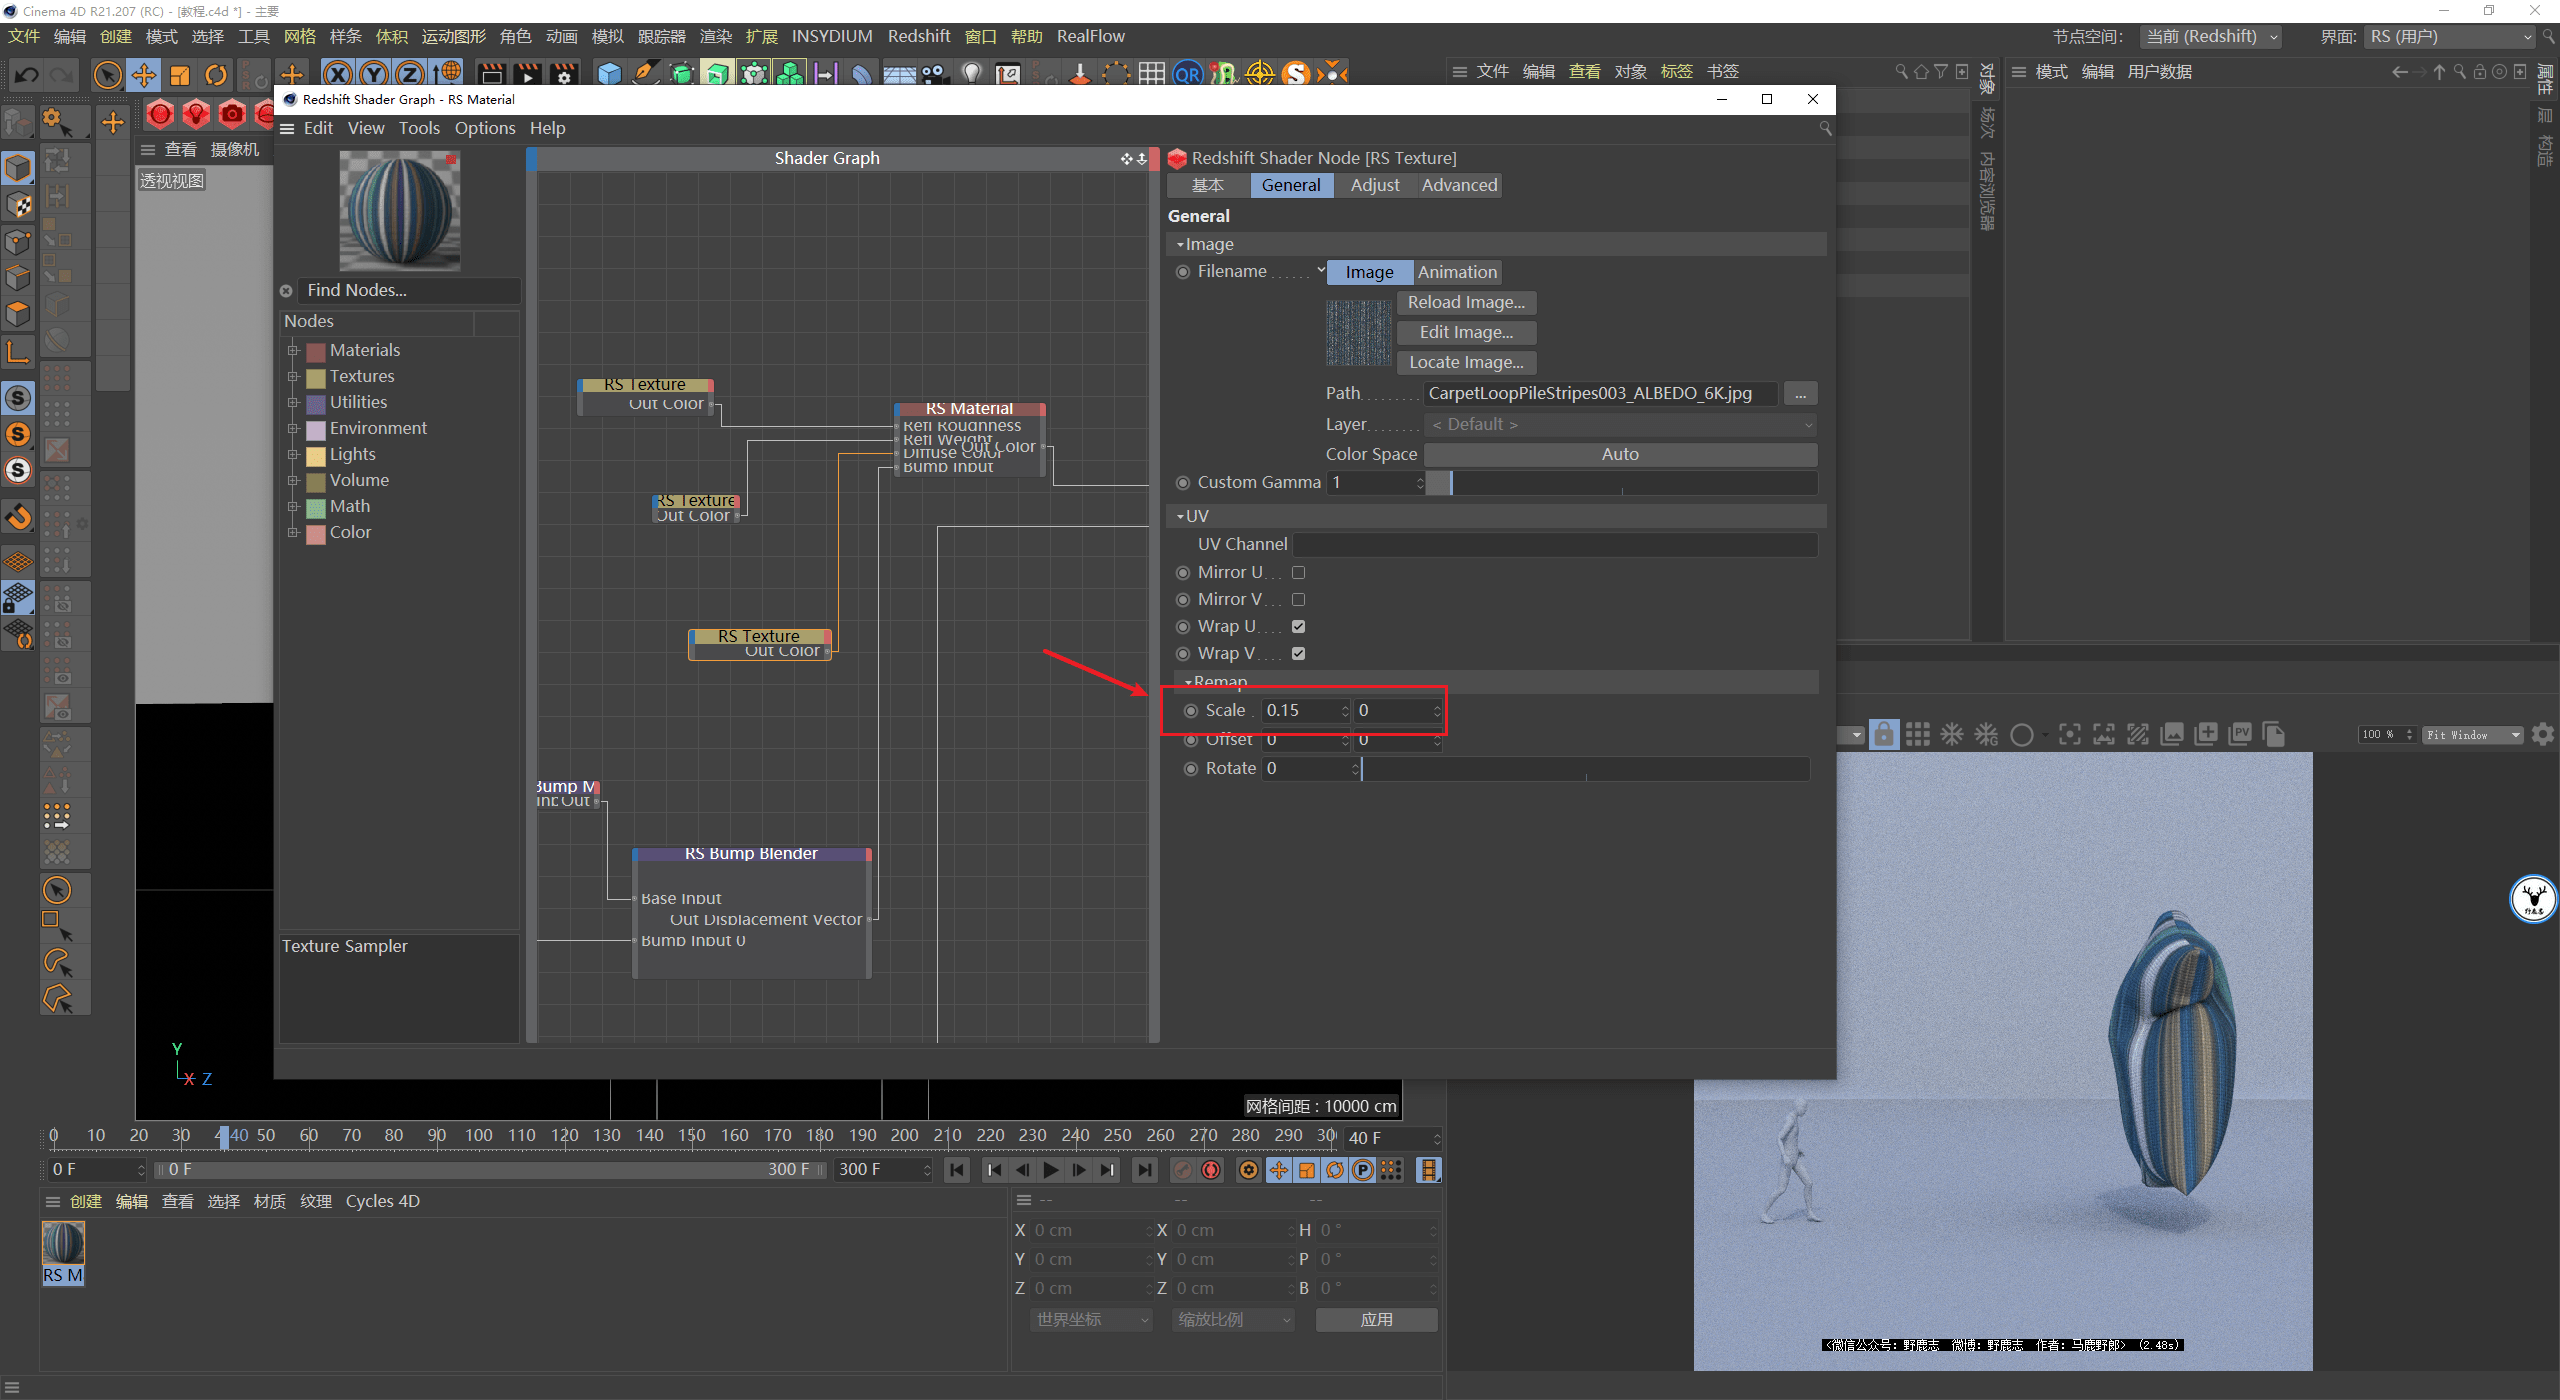
Task: Toggle the render view lock icon
Action: click(1883, 735)
